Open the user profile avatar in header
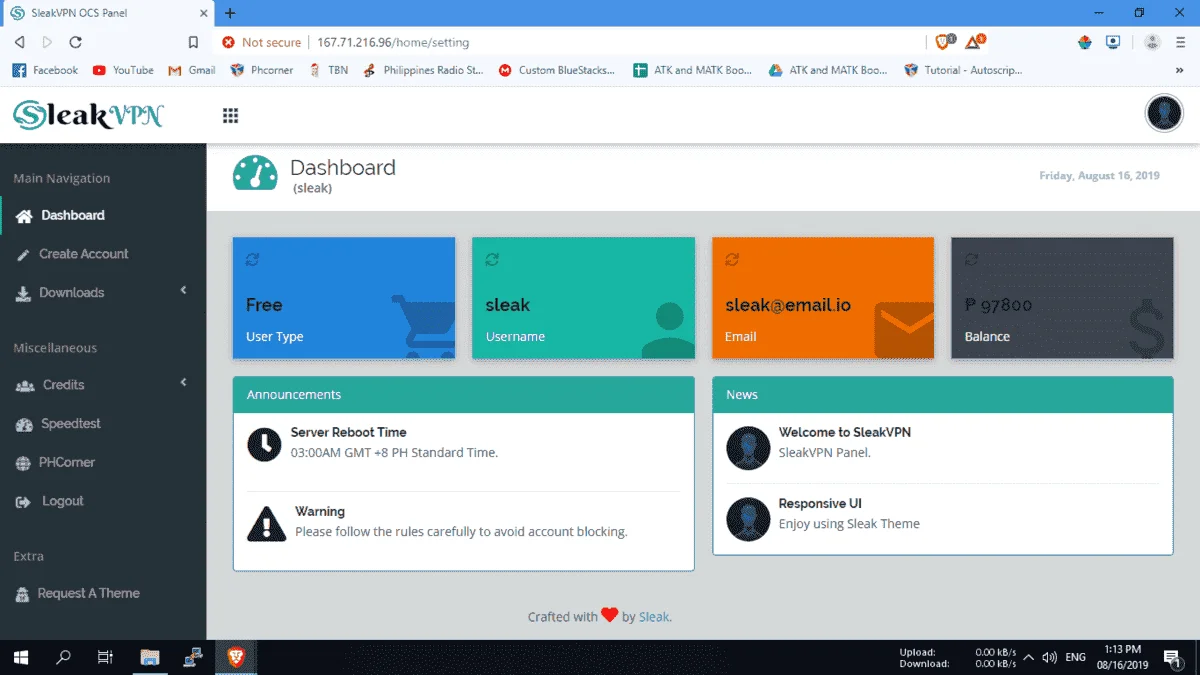 (x=1163, y=113)
